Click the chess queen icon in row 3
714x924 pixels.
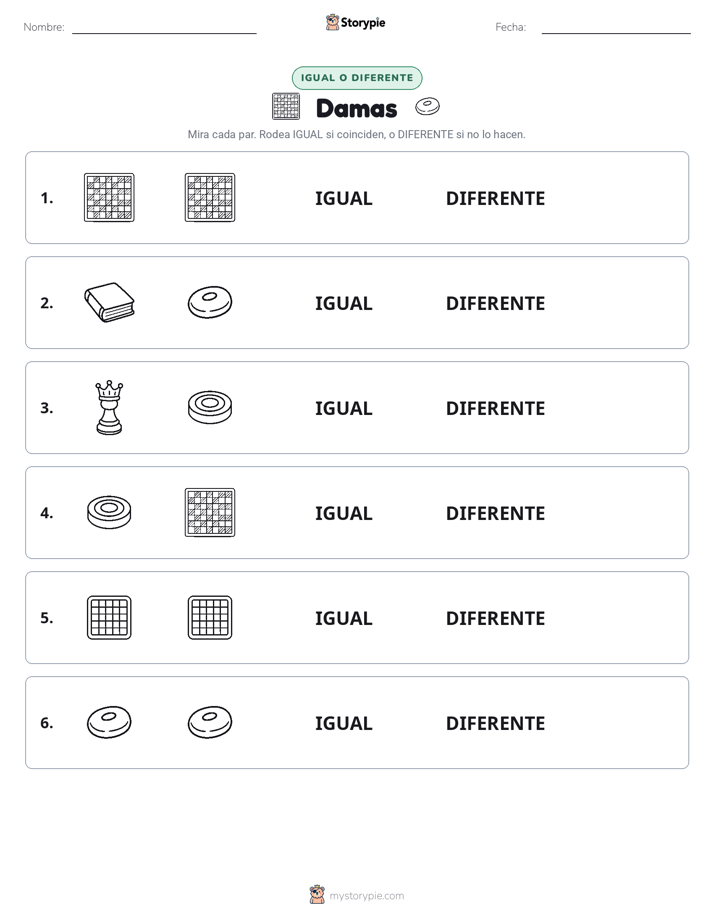pos(109,407)
